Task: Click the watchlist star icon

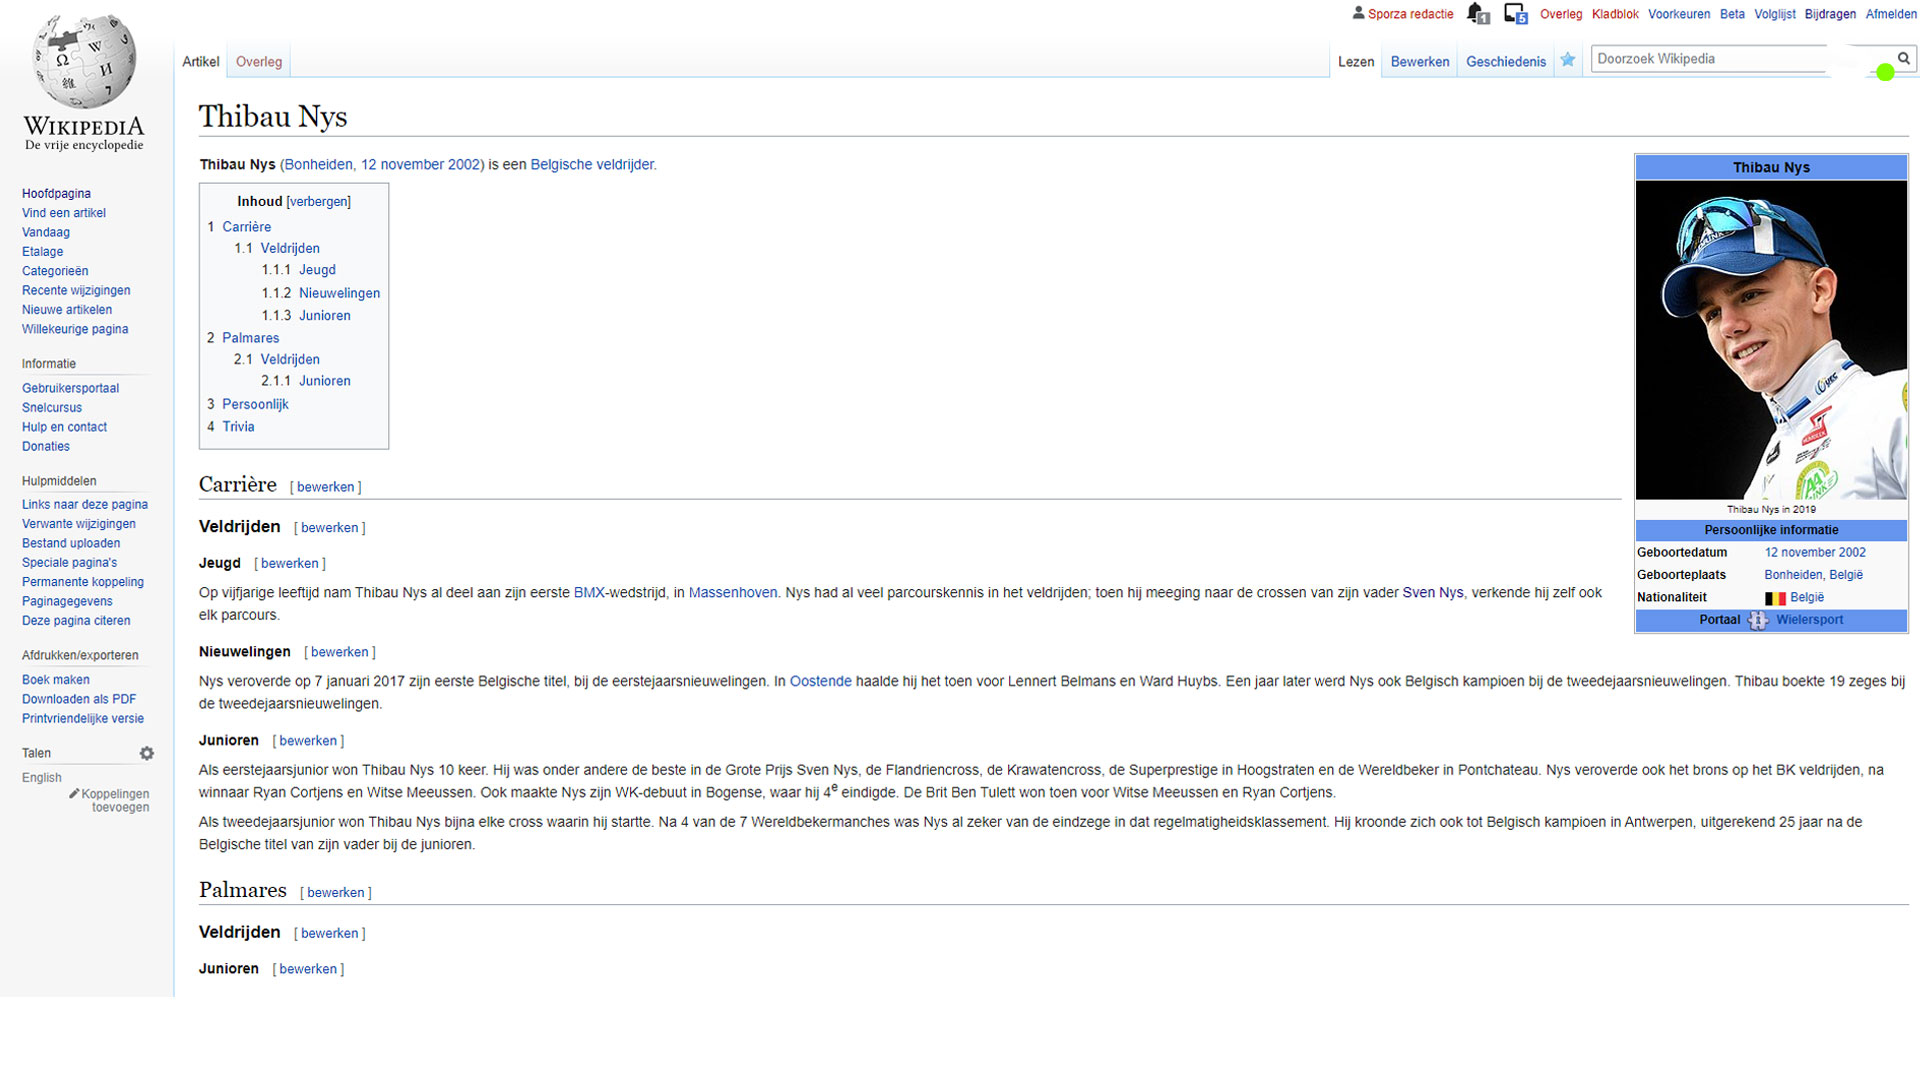Action: click(x=1567, y=61)
